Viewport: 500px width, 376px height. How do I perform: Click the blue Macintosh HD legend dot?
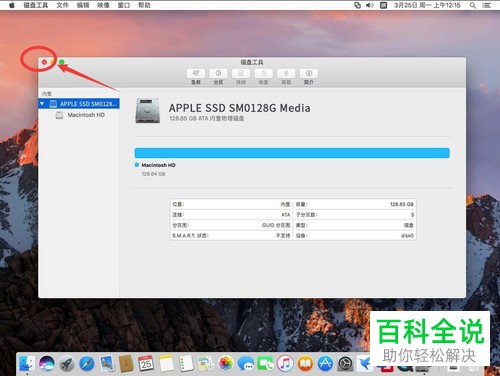coord(137,165)
